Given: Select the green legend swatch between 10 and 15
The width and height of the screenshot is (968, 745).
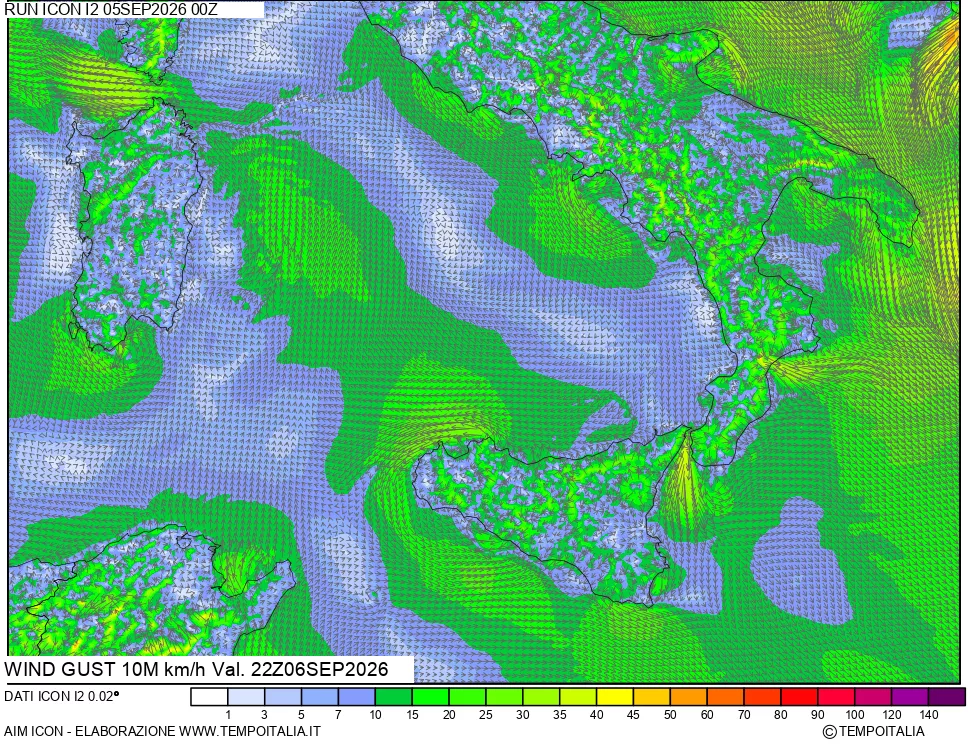Looking at the screenshot, I should pyautogui.click(x=394, y=697).
